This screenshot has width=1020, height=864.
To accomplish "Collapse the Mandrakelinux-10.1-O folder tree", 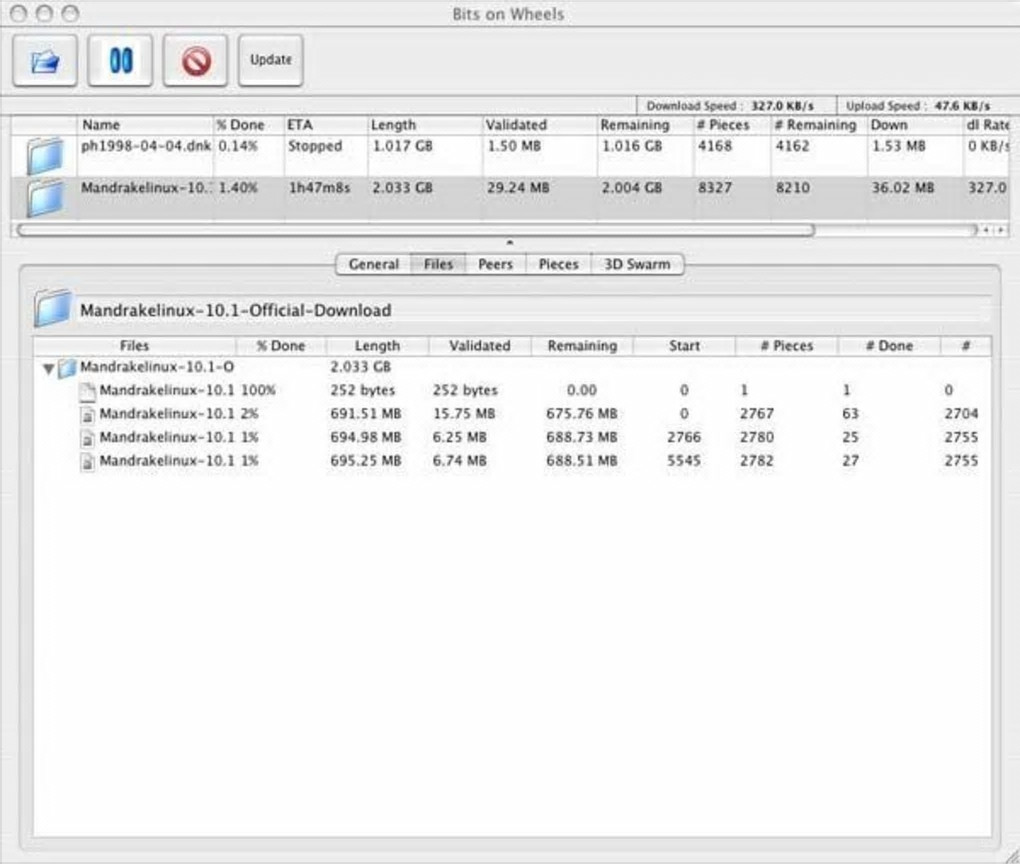I will 48,369.
